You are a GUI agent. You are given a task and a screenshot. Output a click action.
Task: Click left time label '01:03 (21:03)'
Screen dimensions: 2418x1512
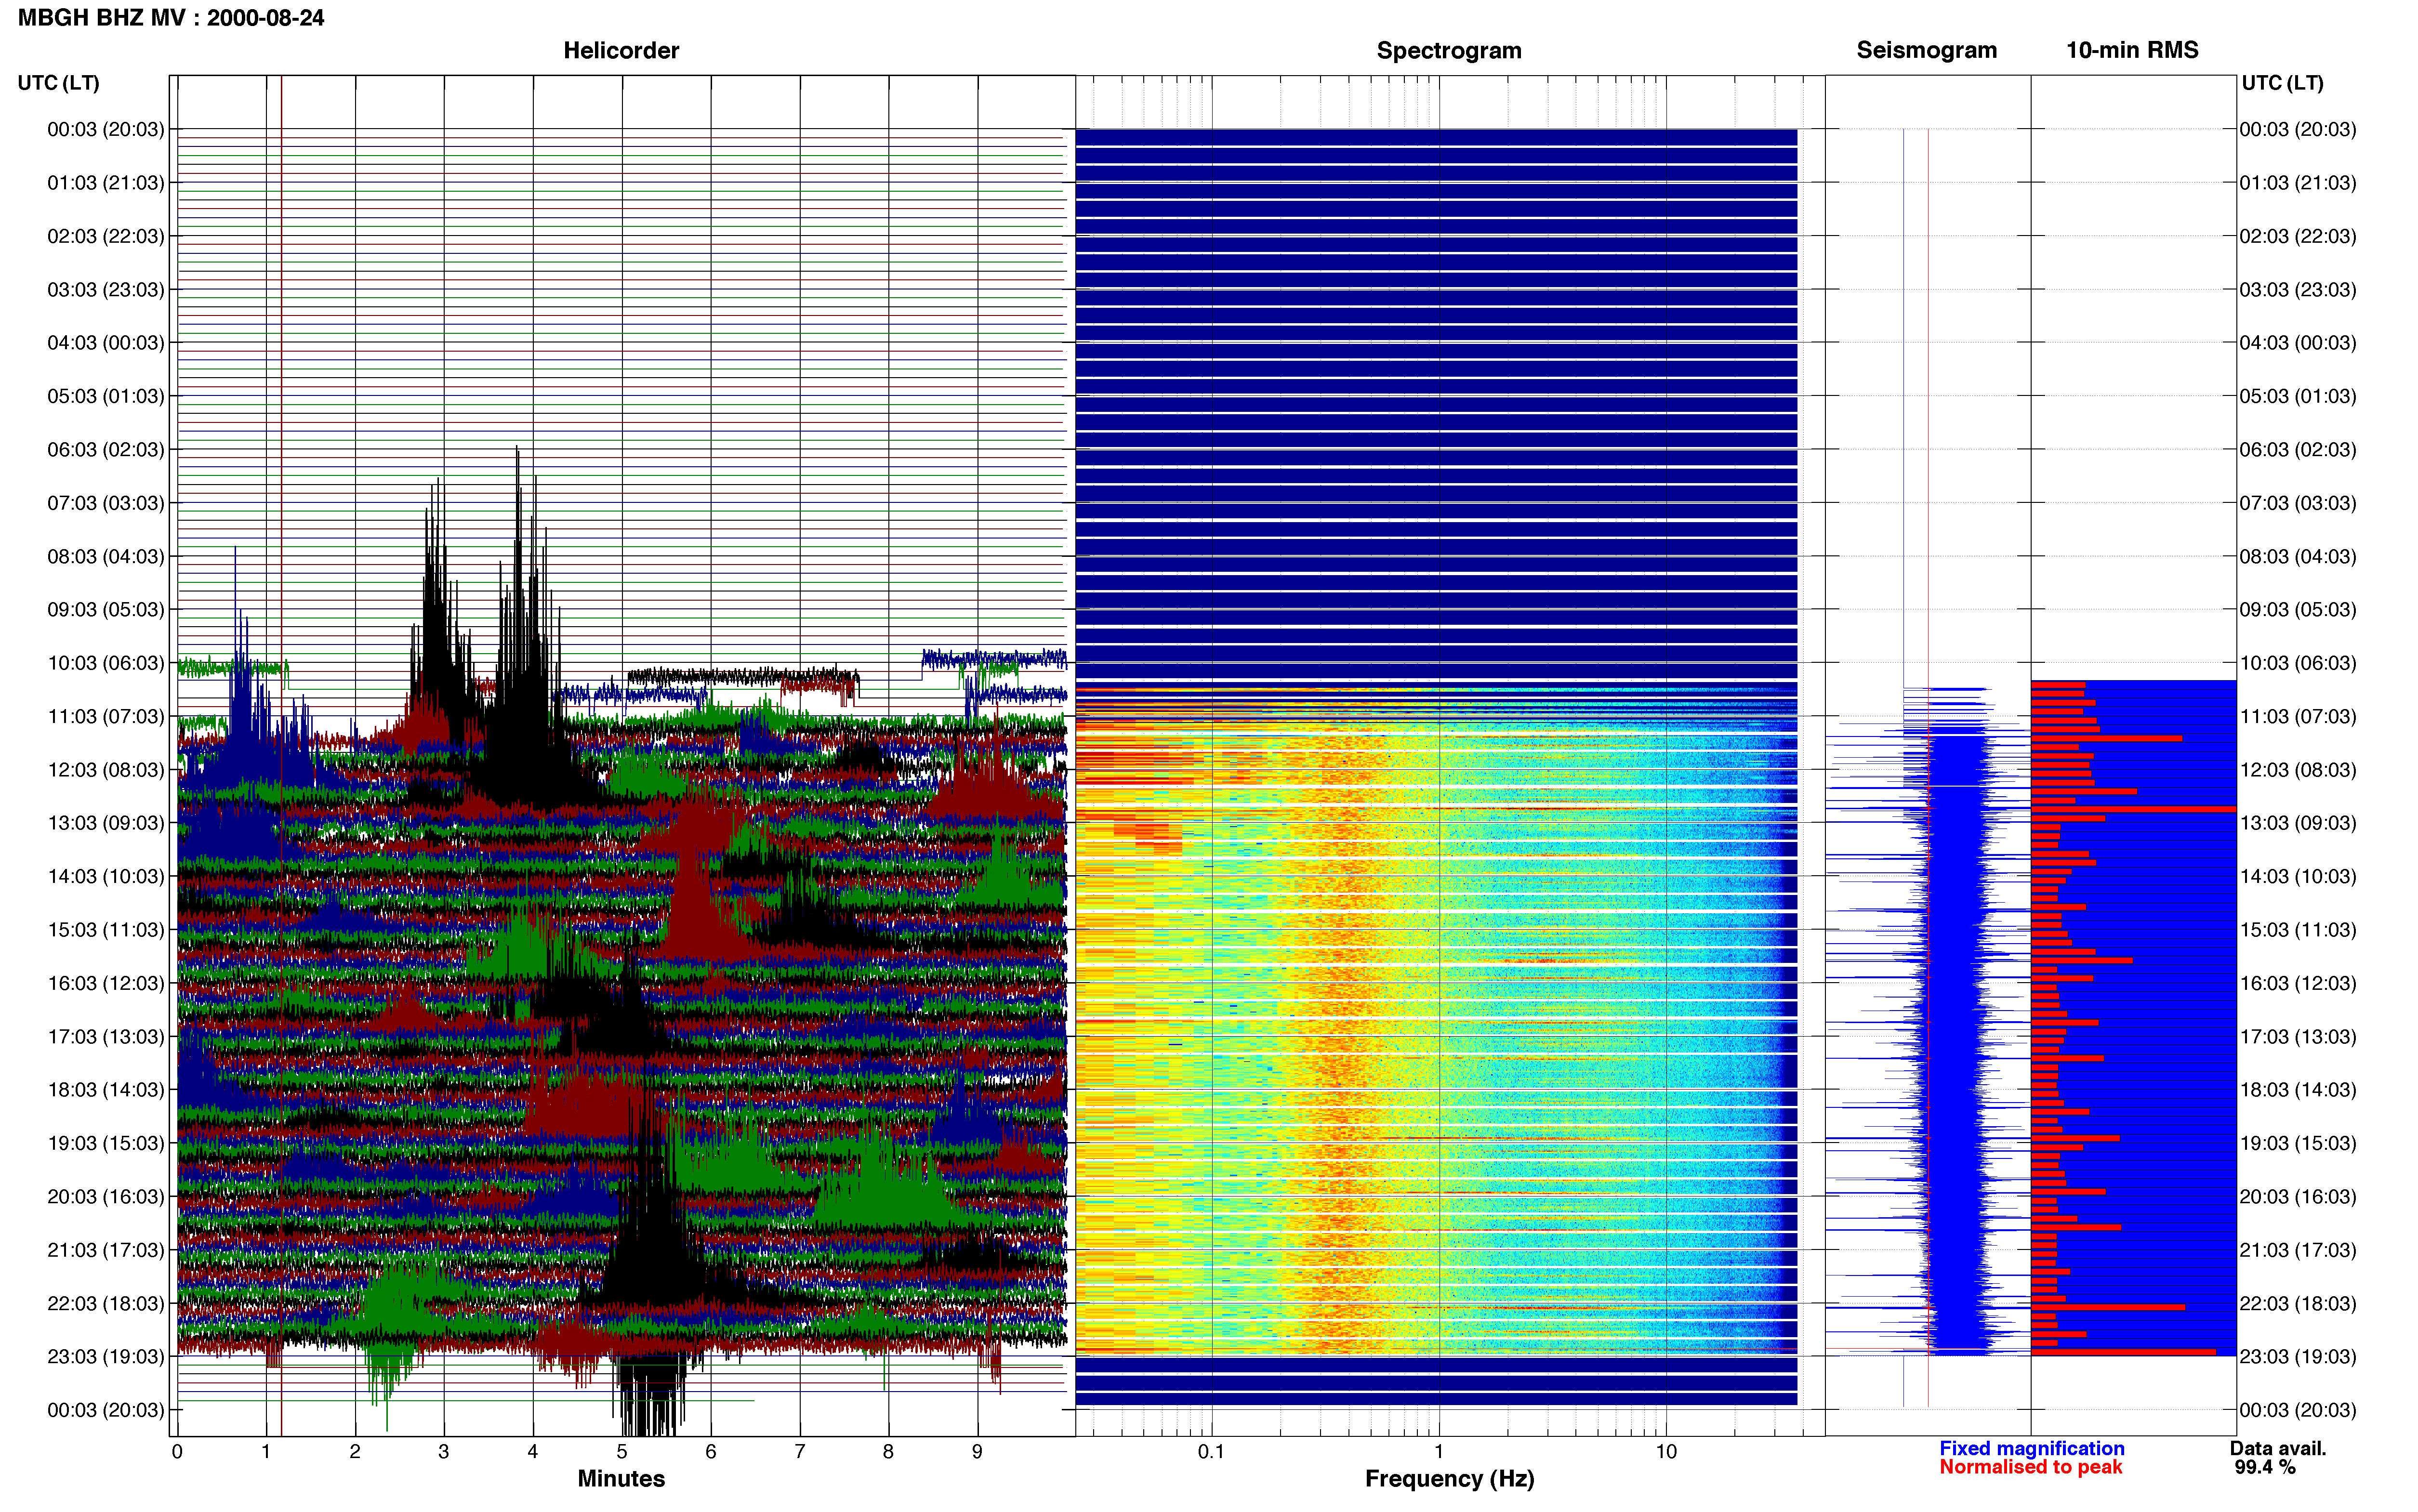click(x=106, y=183)
